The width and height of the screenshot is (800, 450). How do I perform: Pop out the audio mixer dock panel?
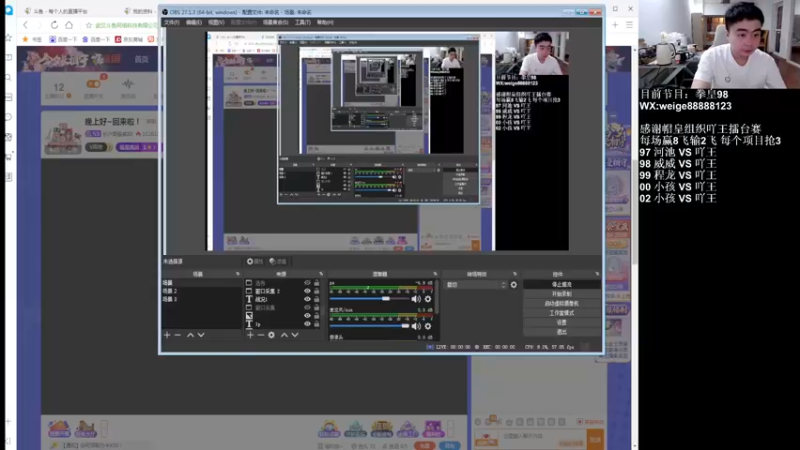435,274
